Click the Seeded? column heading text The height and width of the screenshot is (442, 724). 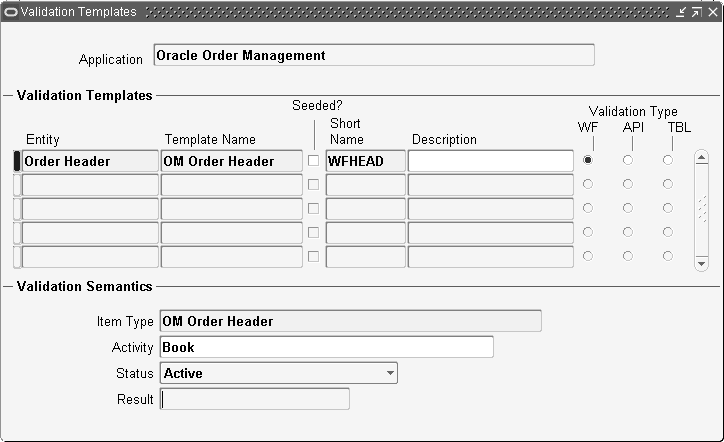317,106
